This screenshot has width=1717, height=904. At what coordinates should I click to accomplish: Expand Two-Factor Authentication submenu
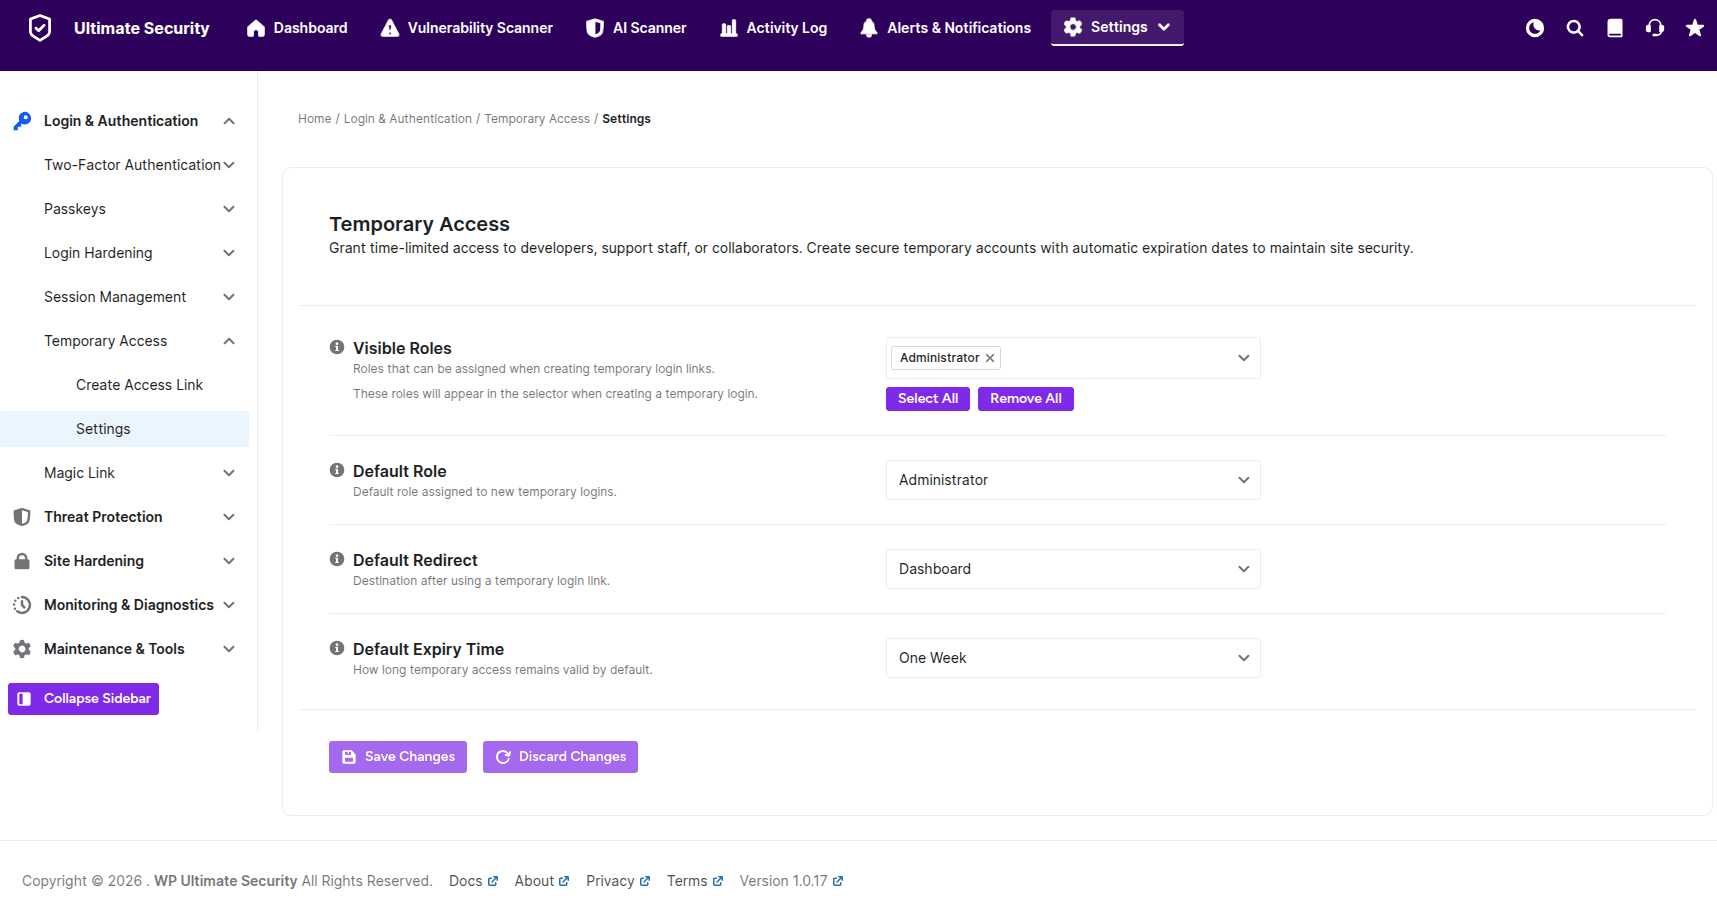229,165
